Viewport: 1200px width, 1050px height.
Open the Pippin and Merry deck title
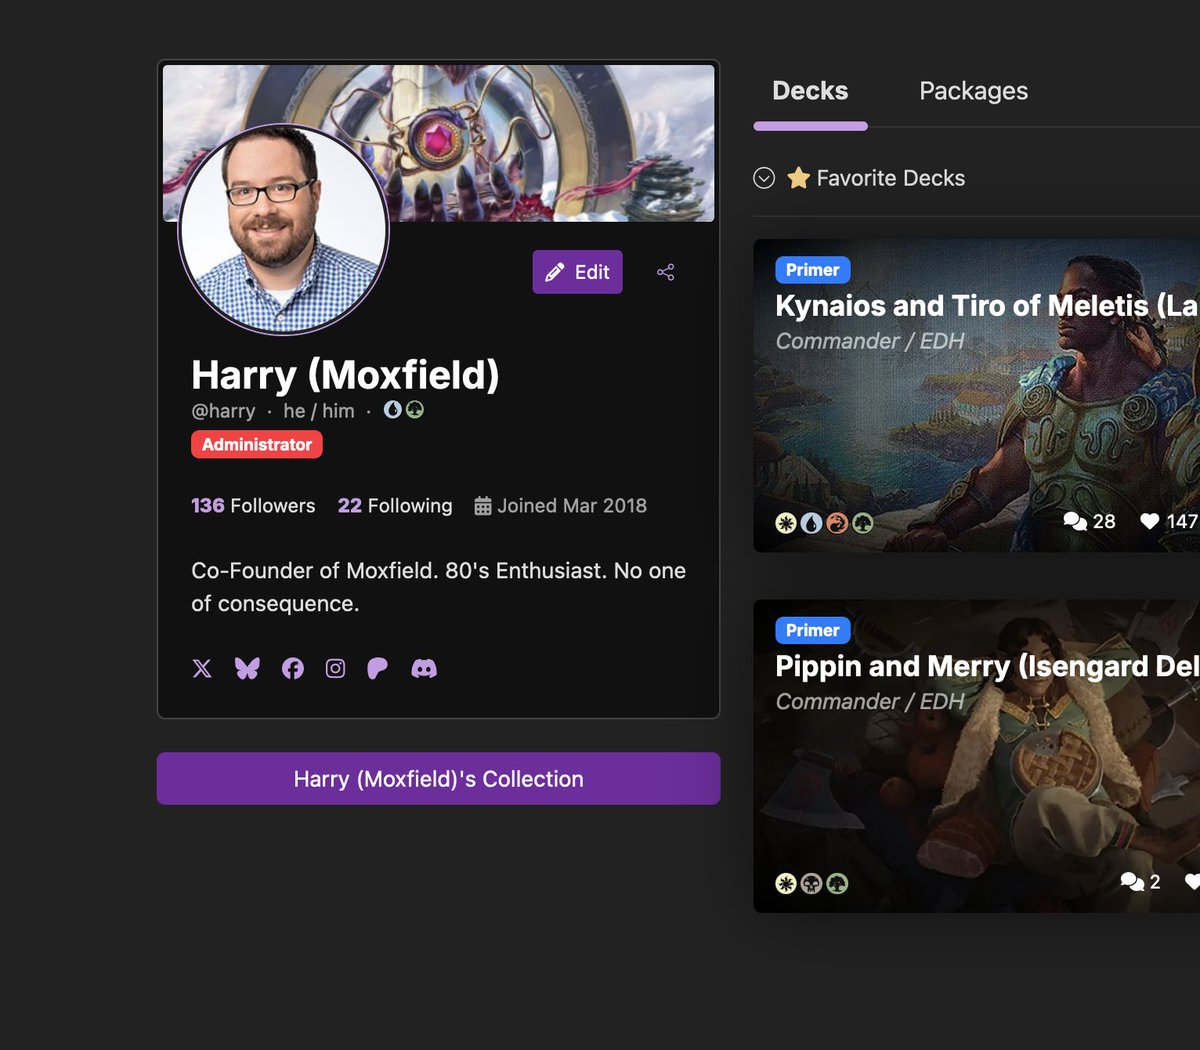click(987, 666)
